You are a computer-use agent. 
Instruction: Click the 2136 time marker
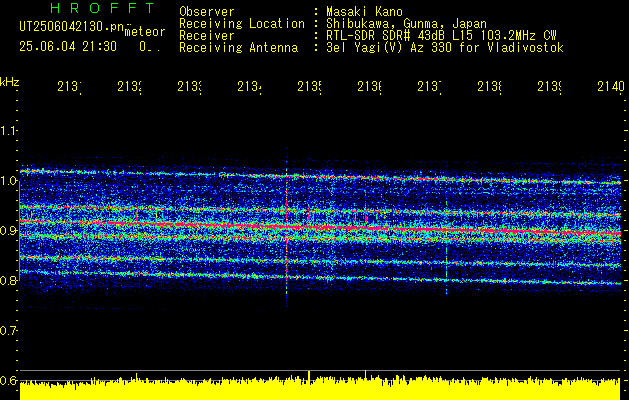[369, 86]
